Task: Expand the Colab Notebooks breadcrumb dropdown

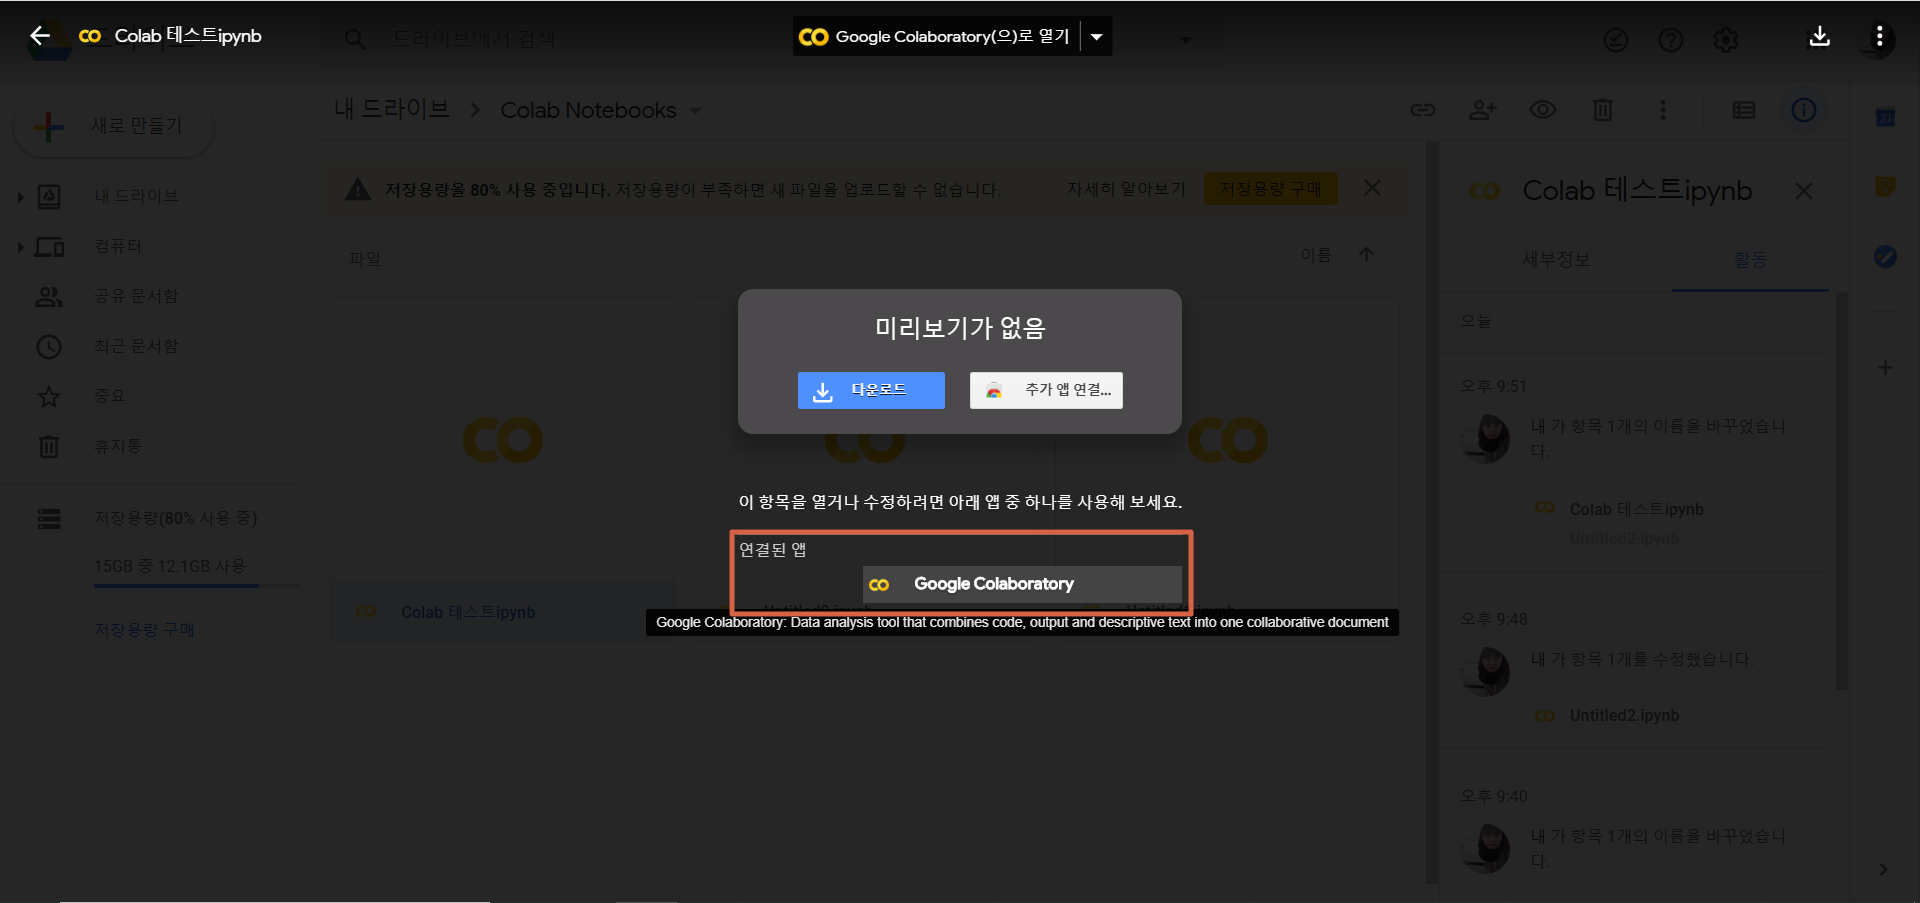Action: point(695,111)
